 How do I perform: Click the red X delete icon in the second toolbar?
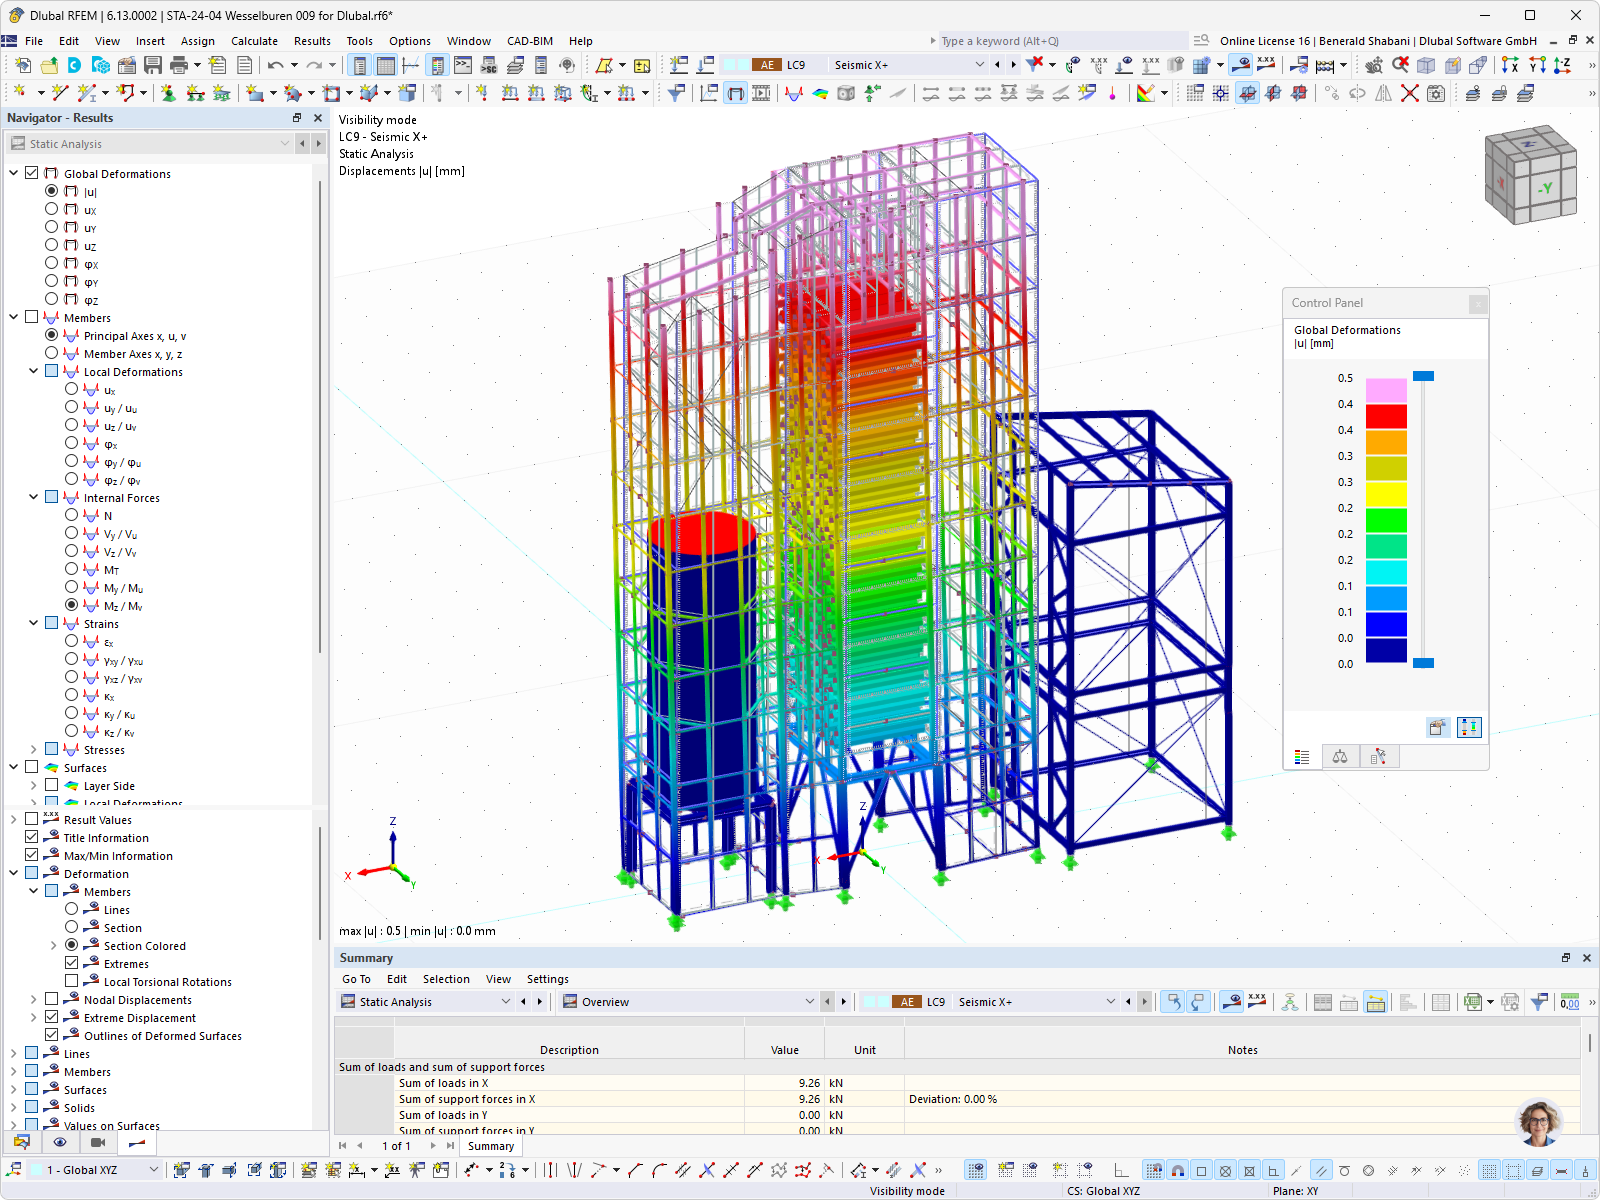coord(1410,93)
